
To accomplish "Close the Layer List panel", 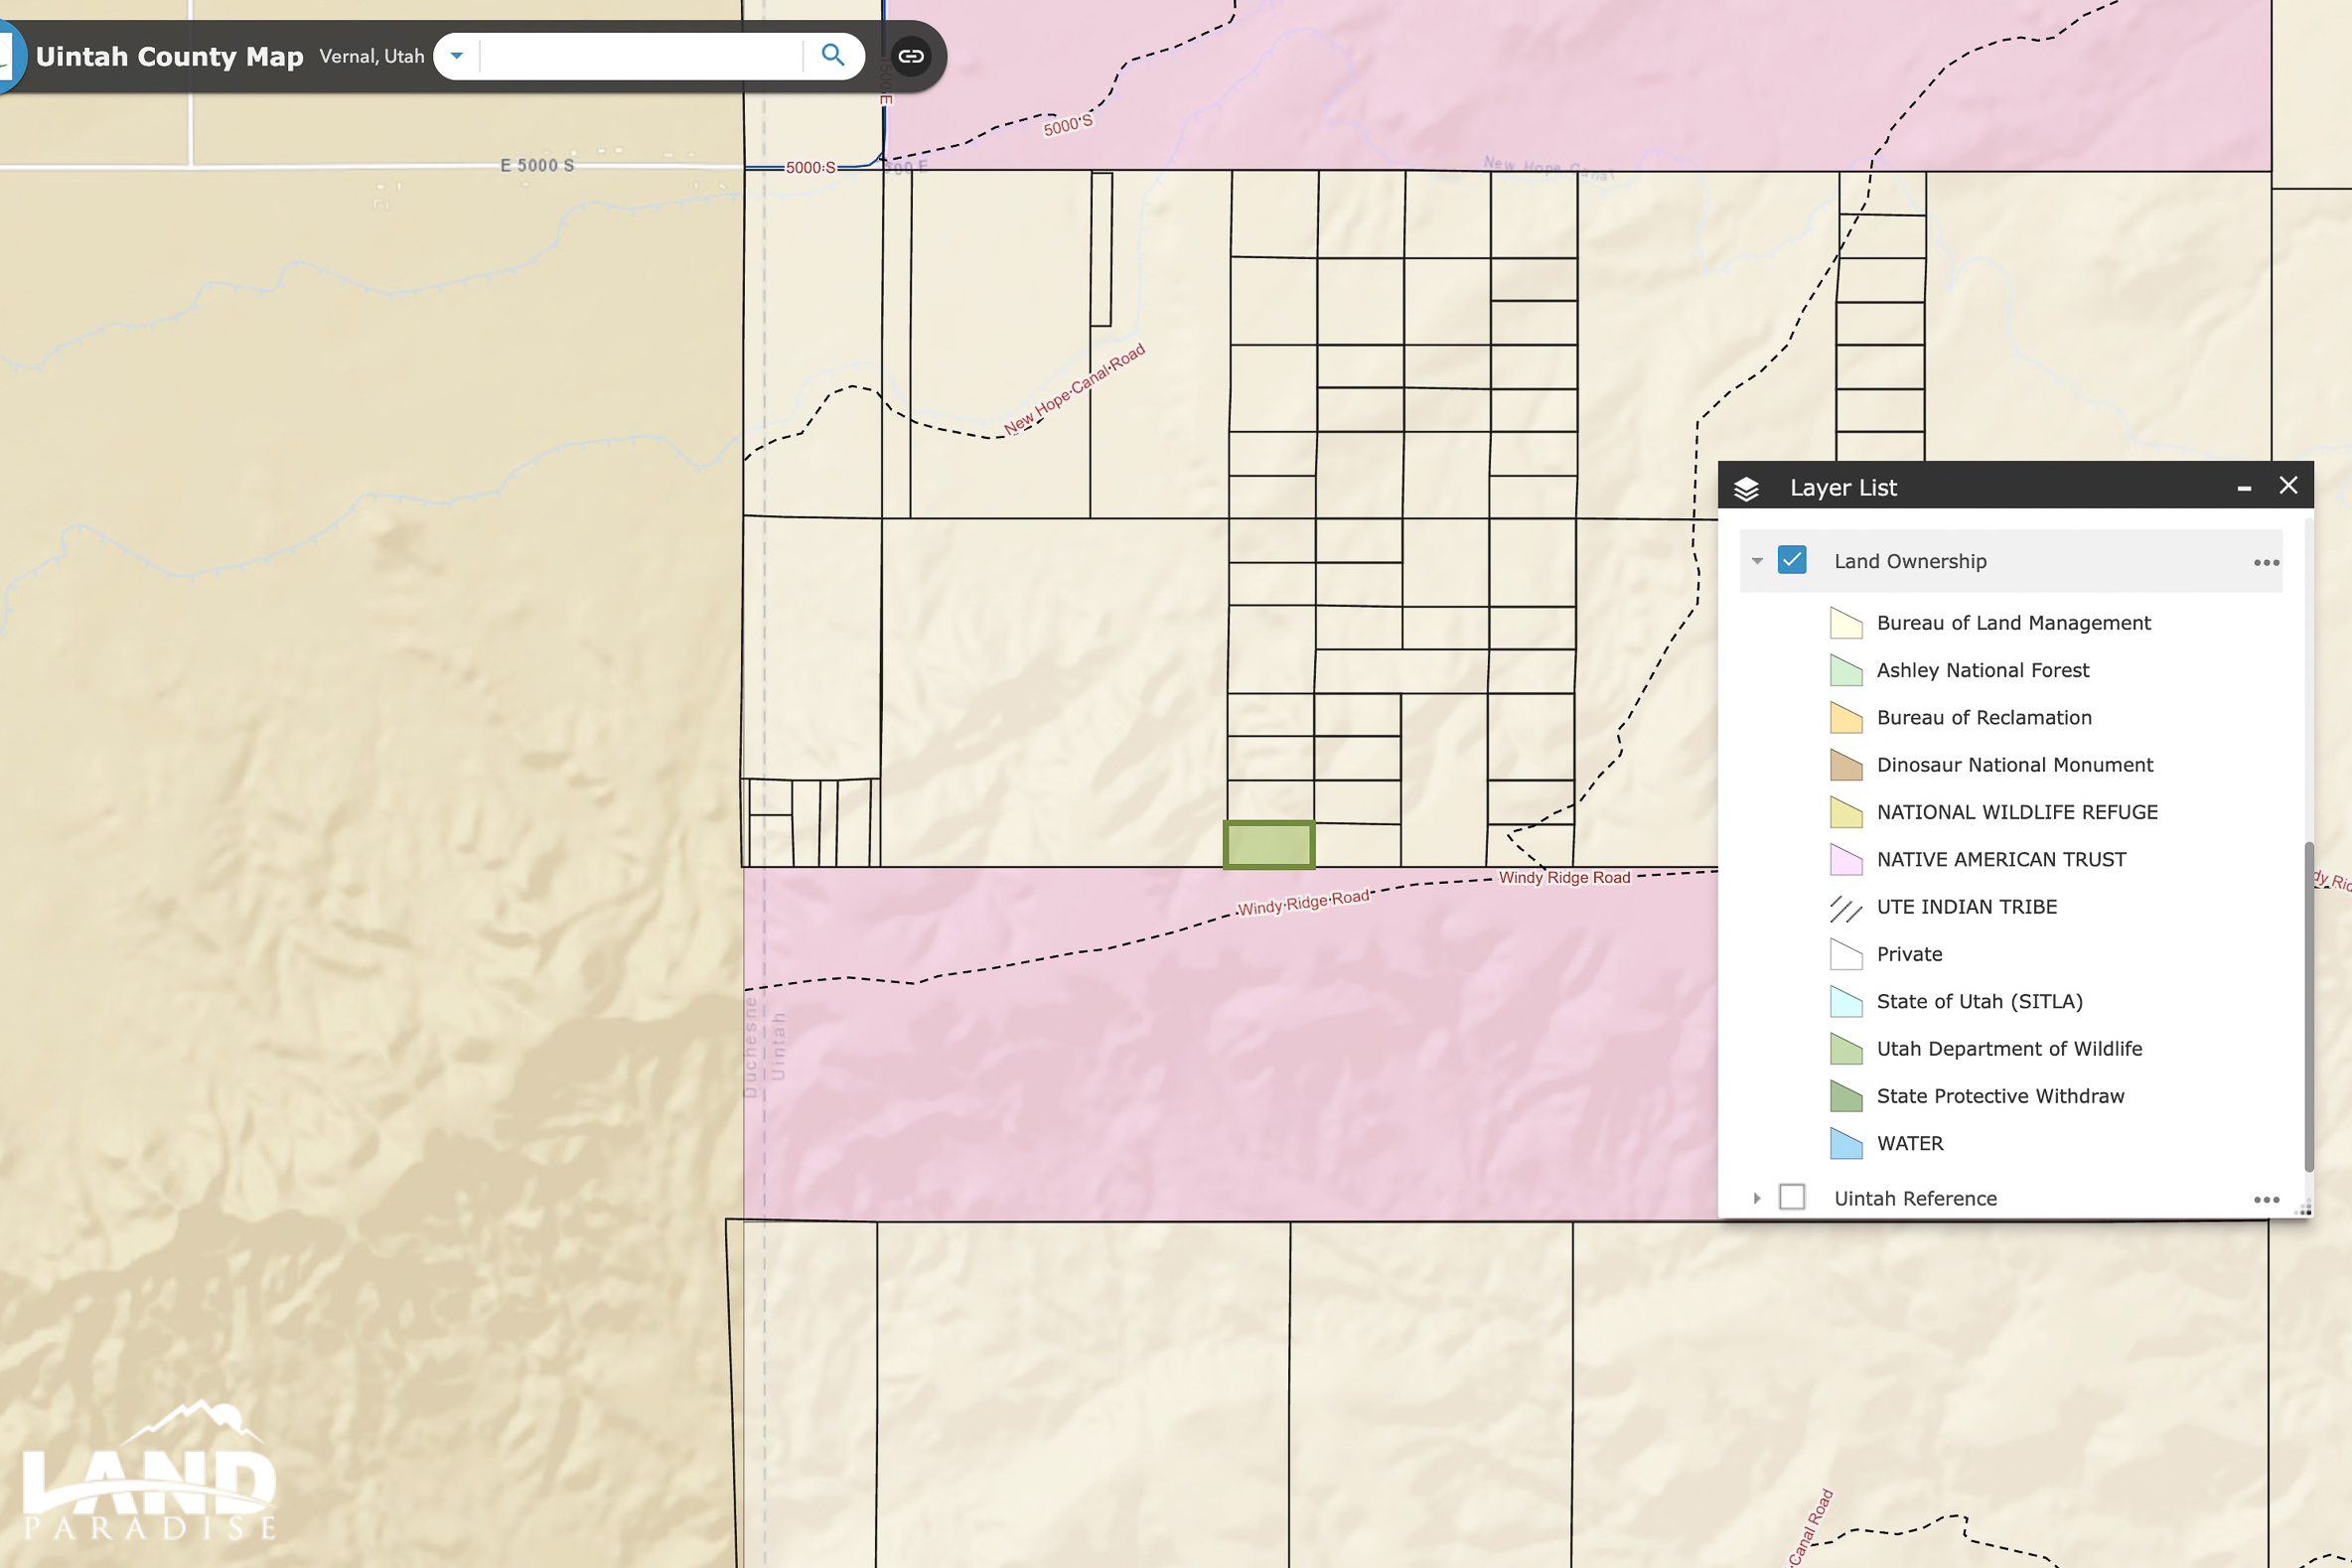I will [x=2288, y=486].
